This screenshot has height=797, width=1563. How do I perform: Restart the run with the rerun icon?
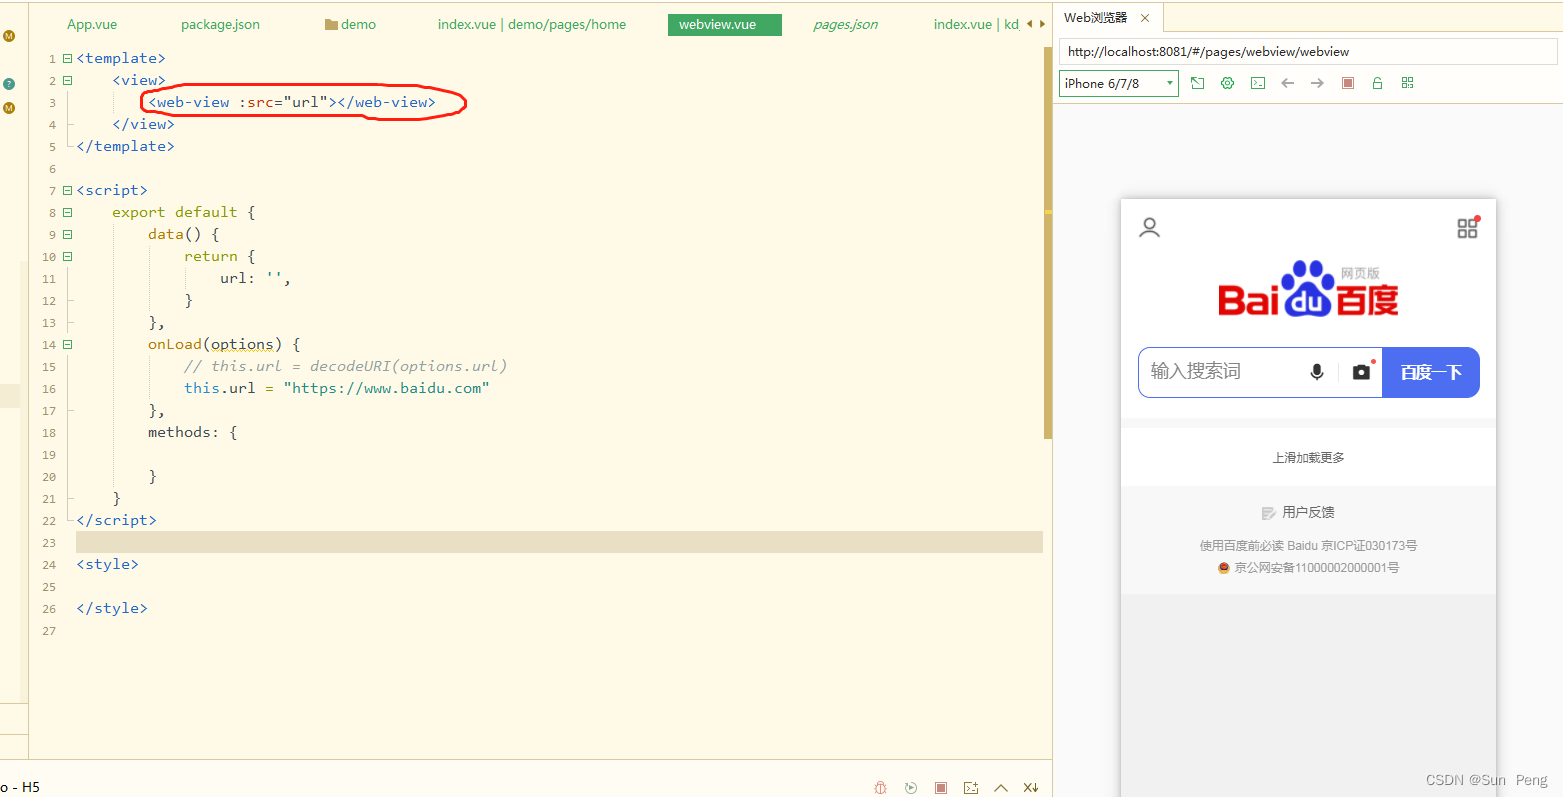(910, 787)
